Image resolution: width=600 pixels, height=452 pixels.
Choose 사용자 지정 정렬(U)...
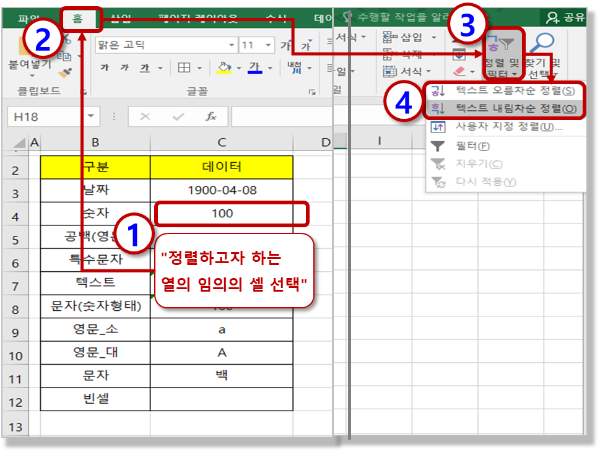click(504, 127)
